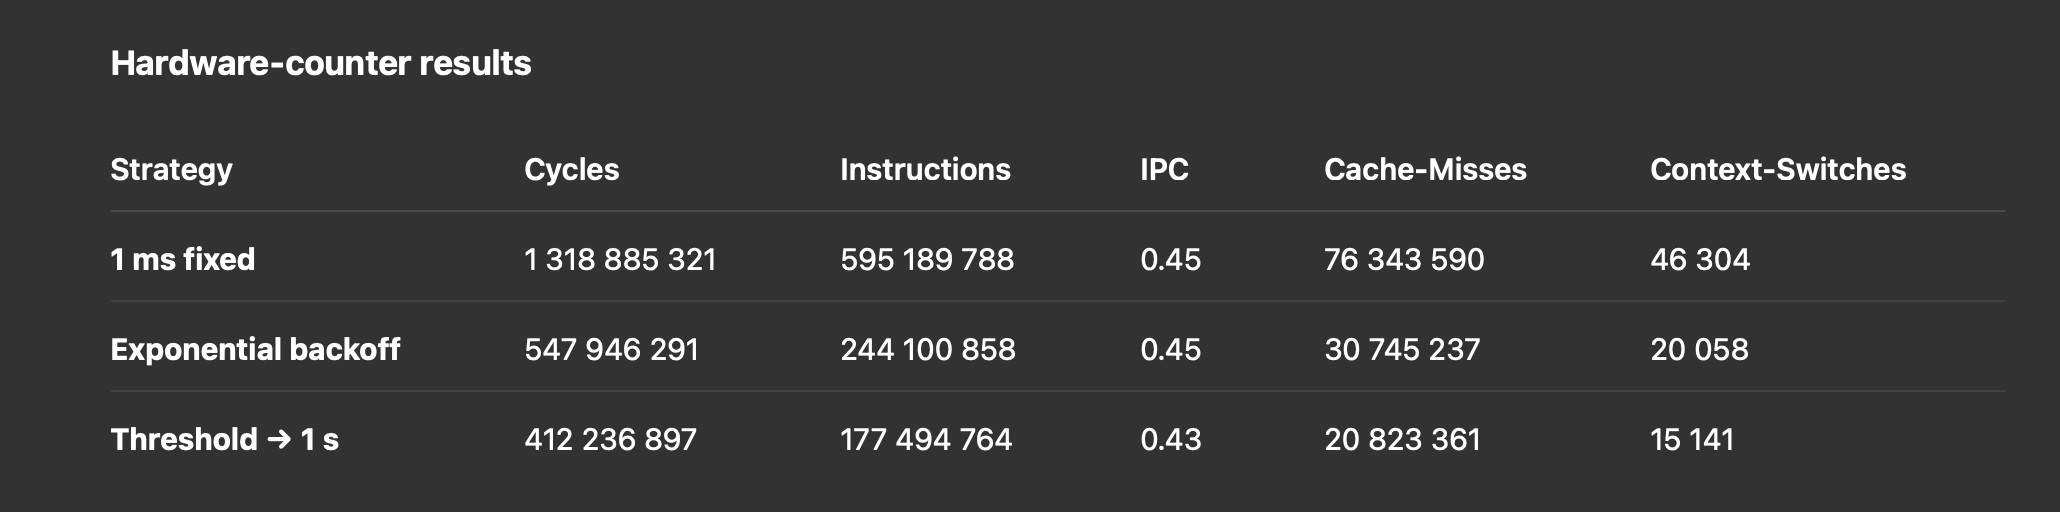Select cycles value 412 236 897

coord(610,440)
